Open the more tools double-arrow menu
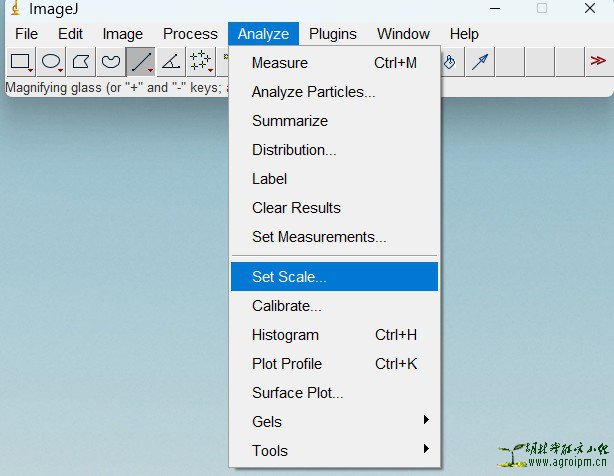Image resolution: width=614 pixels, height=476 pixels. click(598, 62)
